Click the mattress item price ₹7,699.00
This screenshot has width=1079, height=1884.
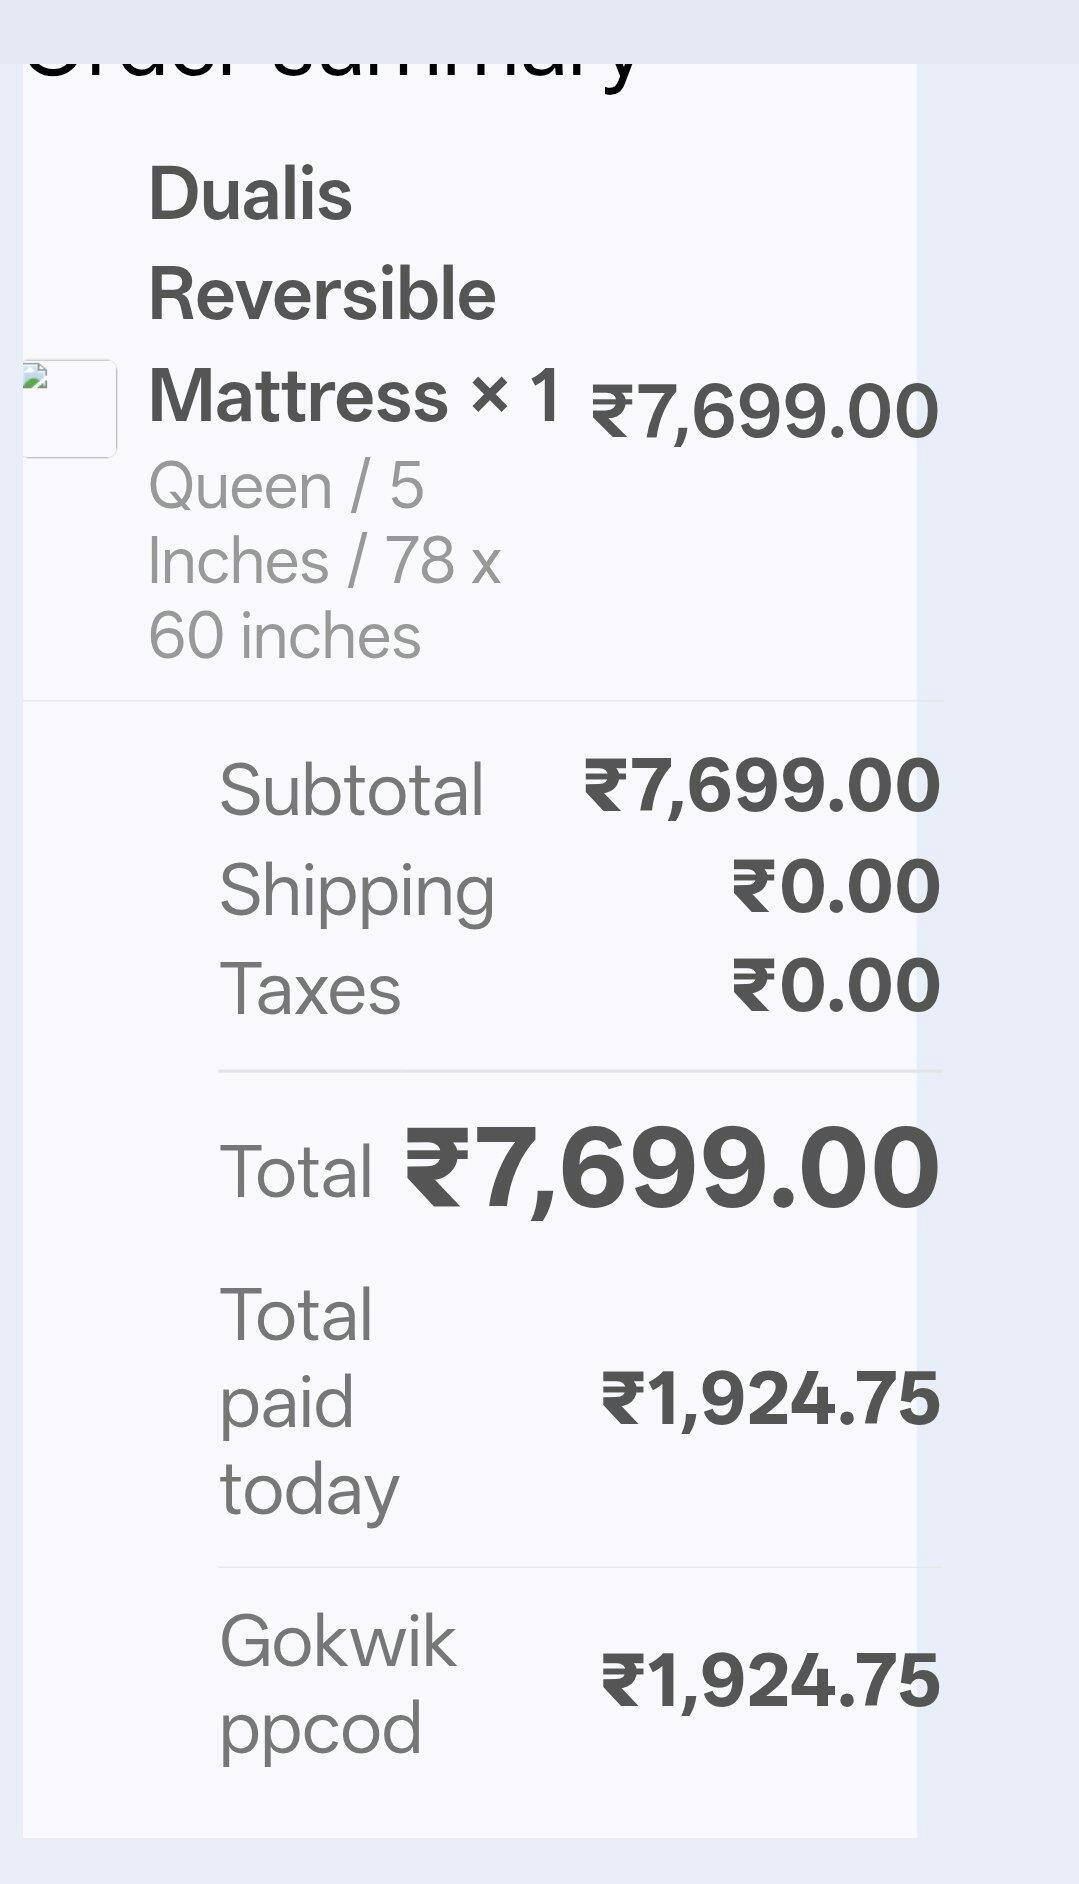pos(765,411)
